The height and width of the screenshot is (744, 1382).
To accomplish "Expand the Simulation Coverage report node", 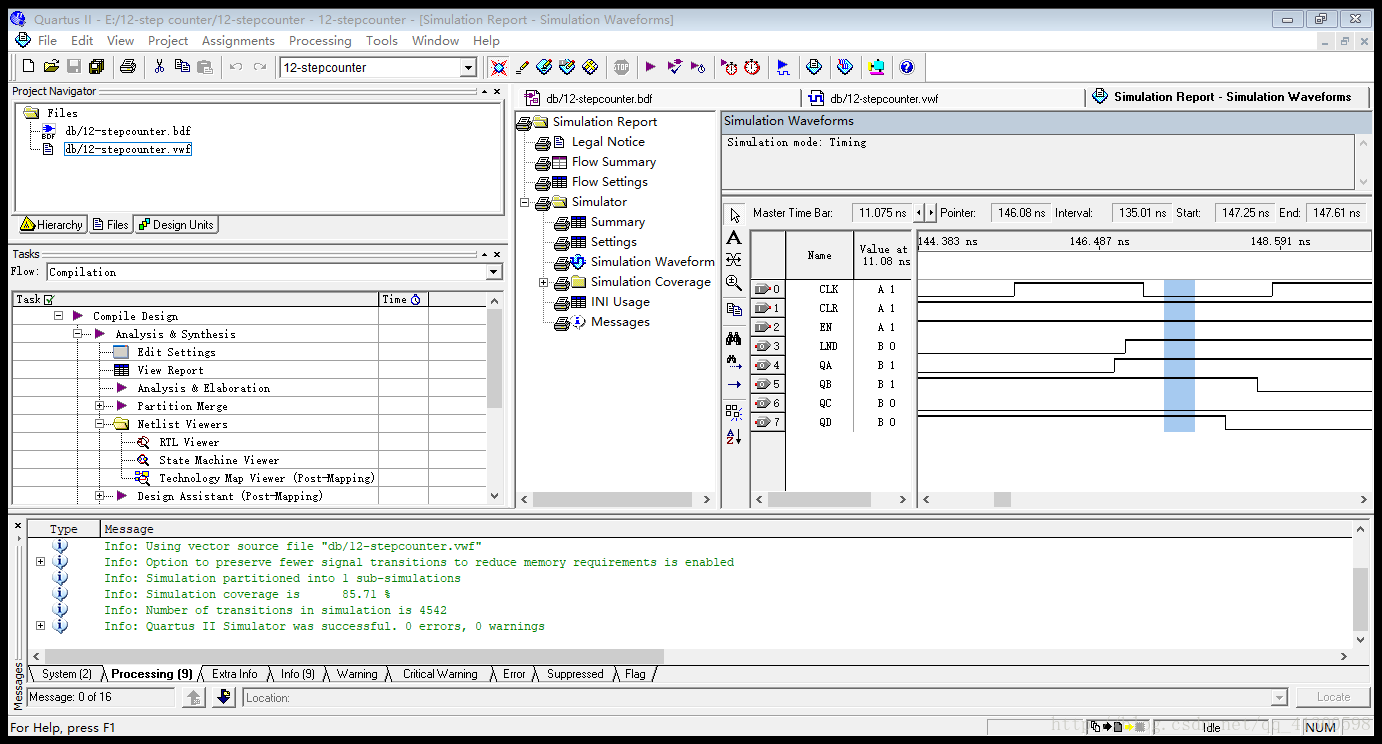I will click(x=543, y=282).
